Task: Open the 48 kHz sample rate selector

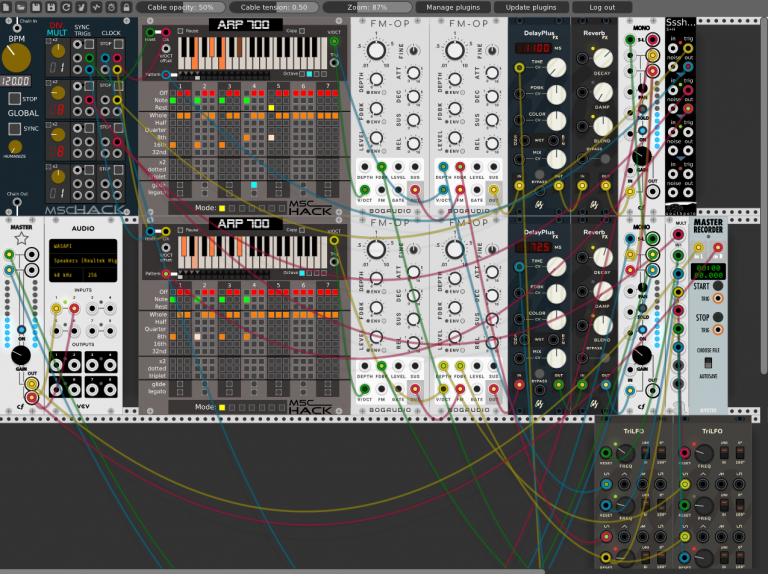Action: (x=65, y=275)
